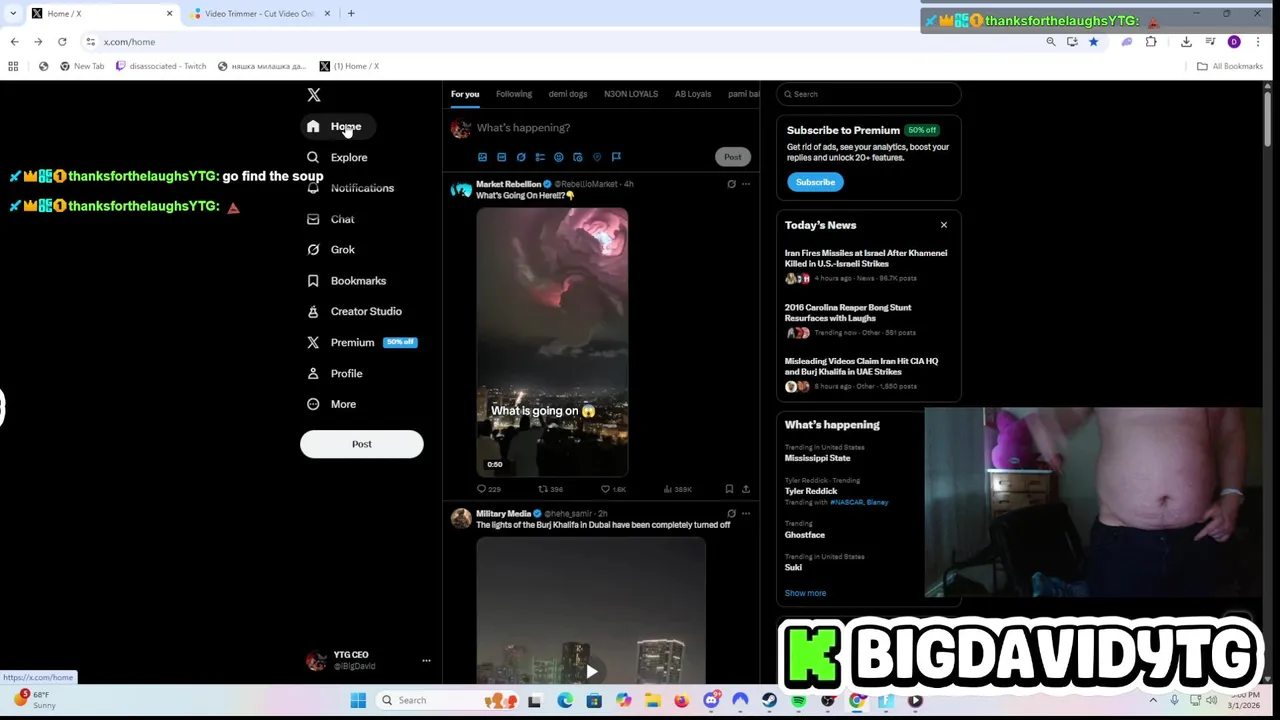Open the Market Rebellion video thumbnail
This screenshot has height=720, width=1280.
point(552,342)
